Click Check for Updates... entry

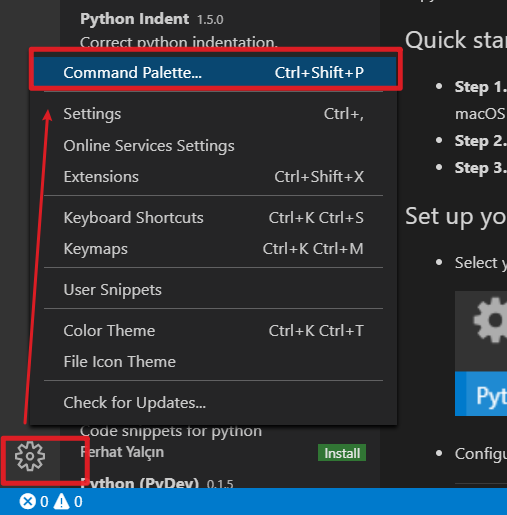(214, 403)
